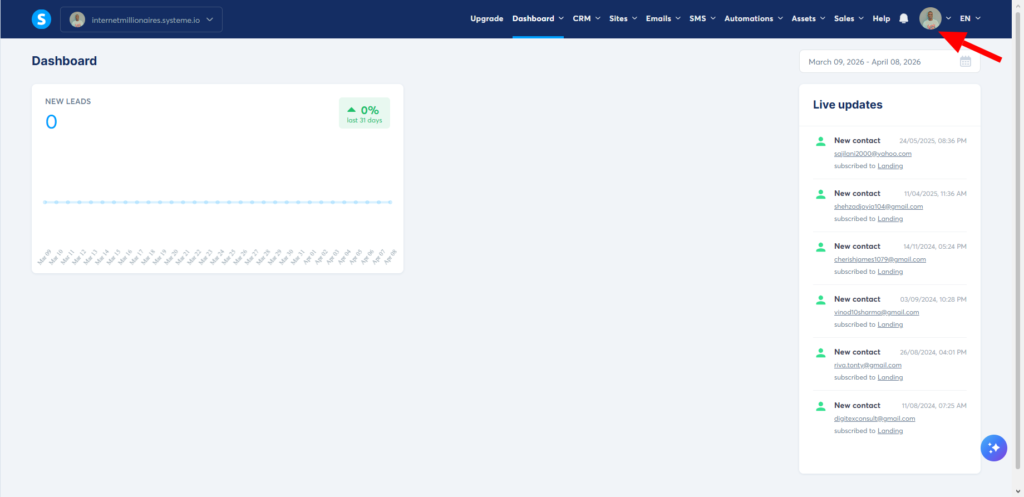Open the shehzadjovia104@gmail.com contact link

coord(878,206)
